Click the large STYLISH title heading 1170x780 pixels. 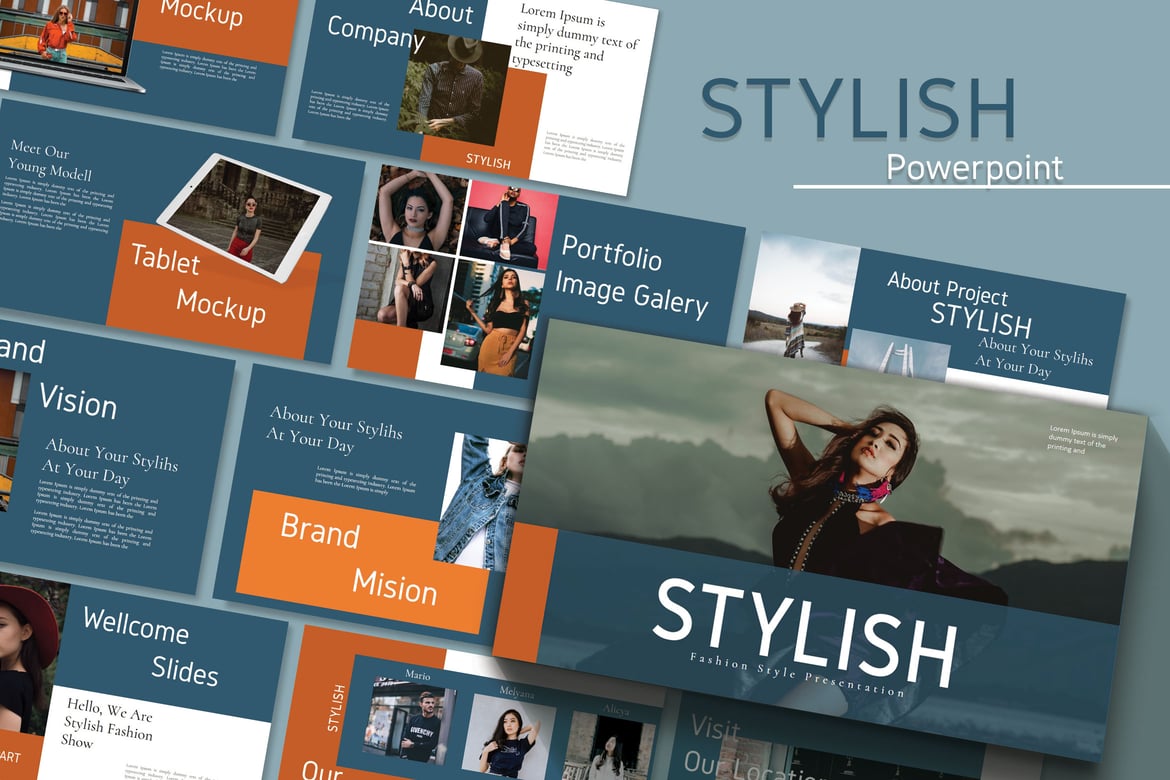point(858,110)
